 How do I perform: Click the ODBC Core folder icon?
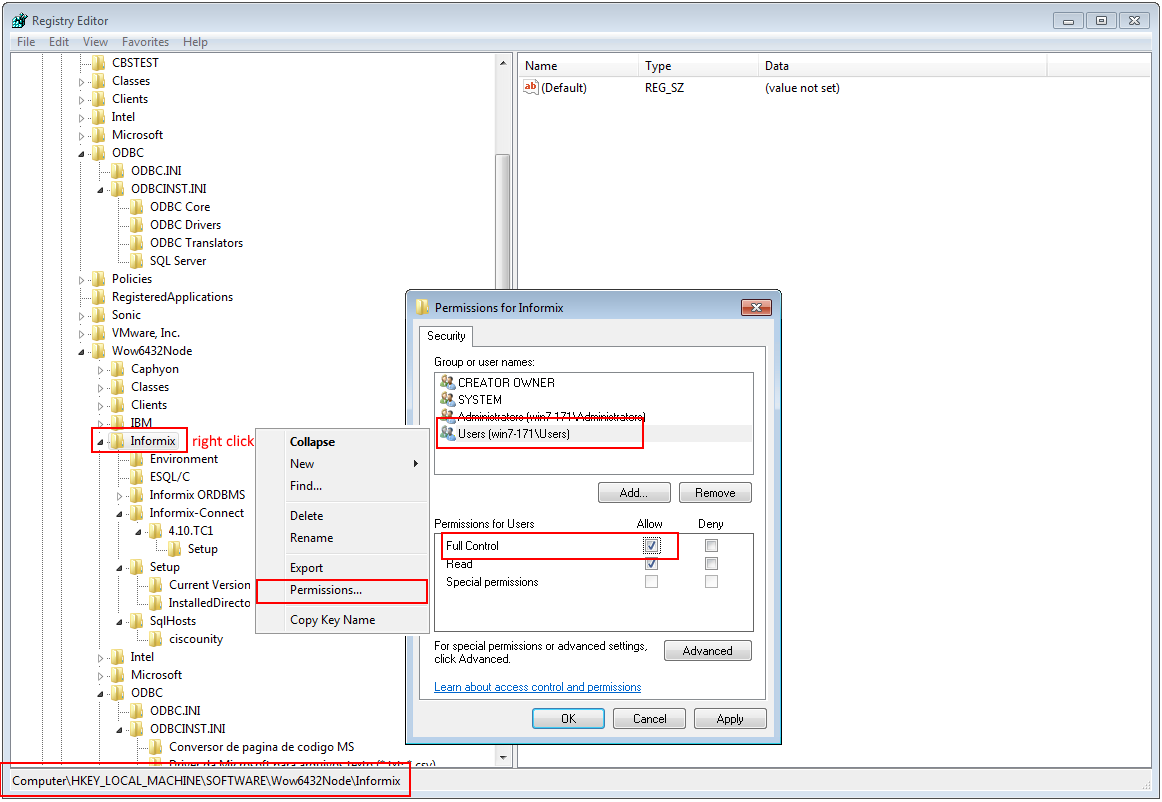[137, 207]
